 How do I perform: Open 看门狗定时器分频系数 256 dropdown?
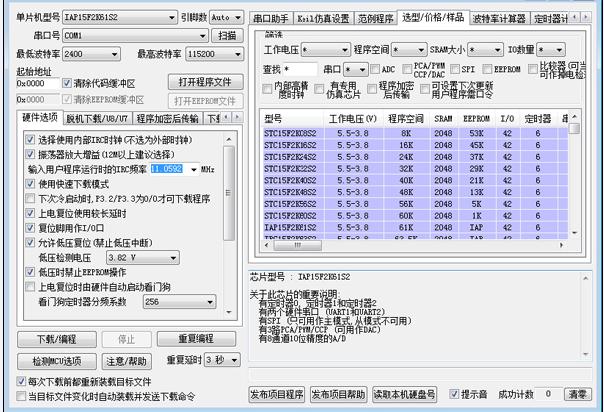(180, 301)
